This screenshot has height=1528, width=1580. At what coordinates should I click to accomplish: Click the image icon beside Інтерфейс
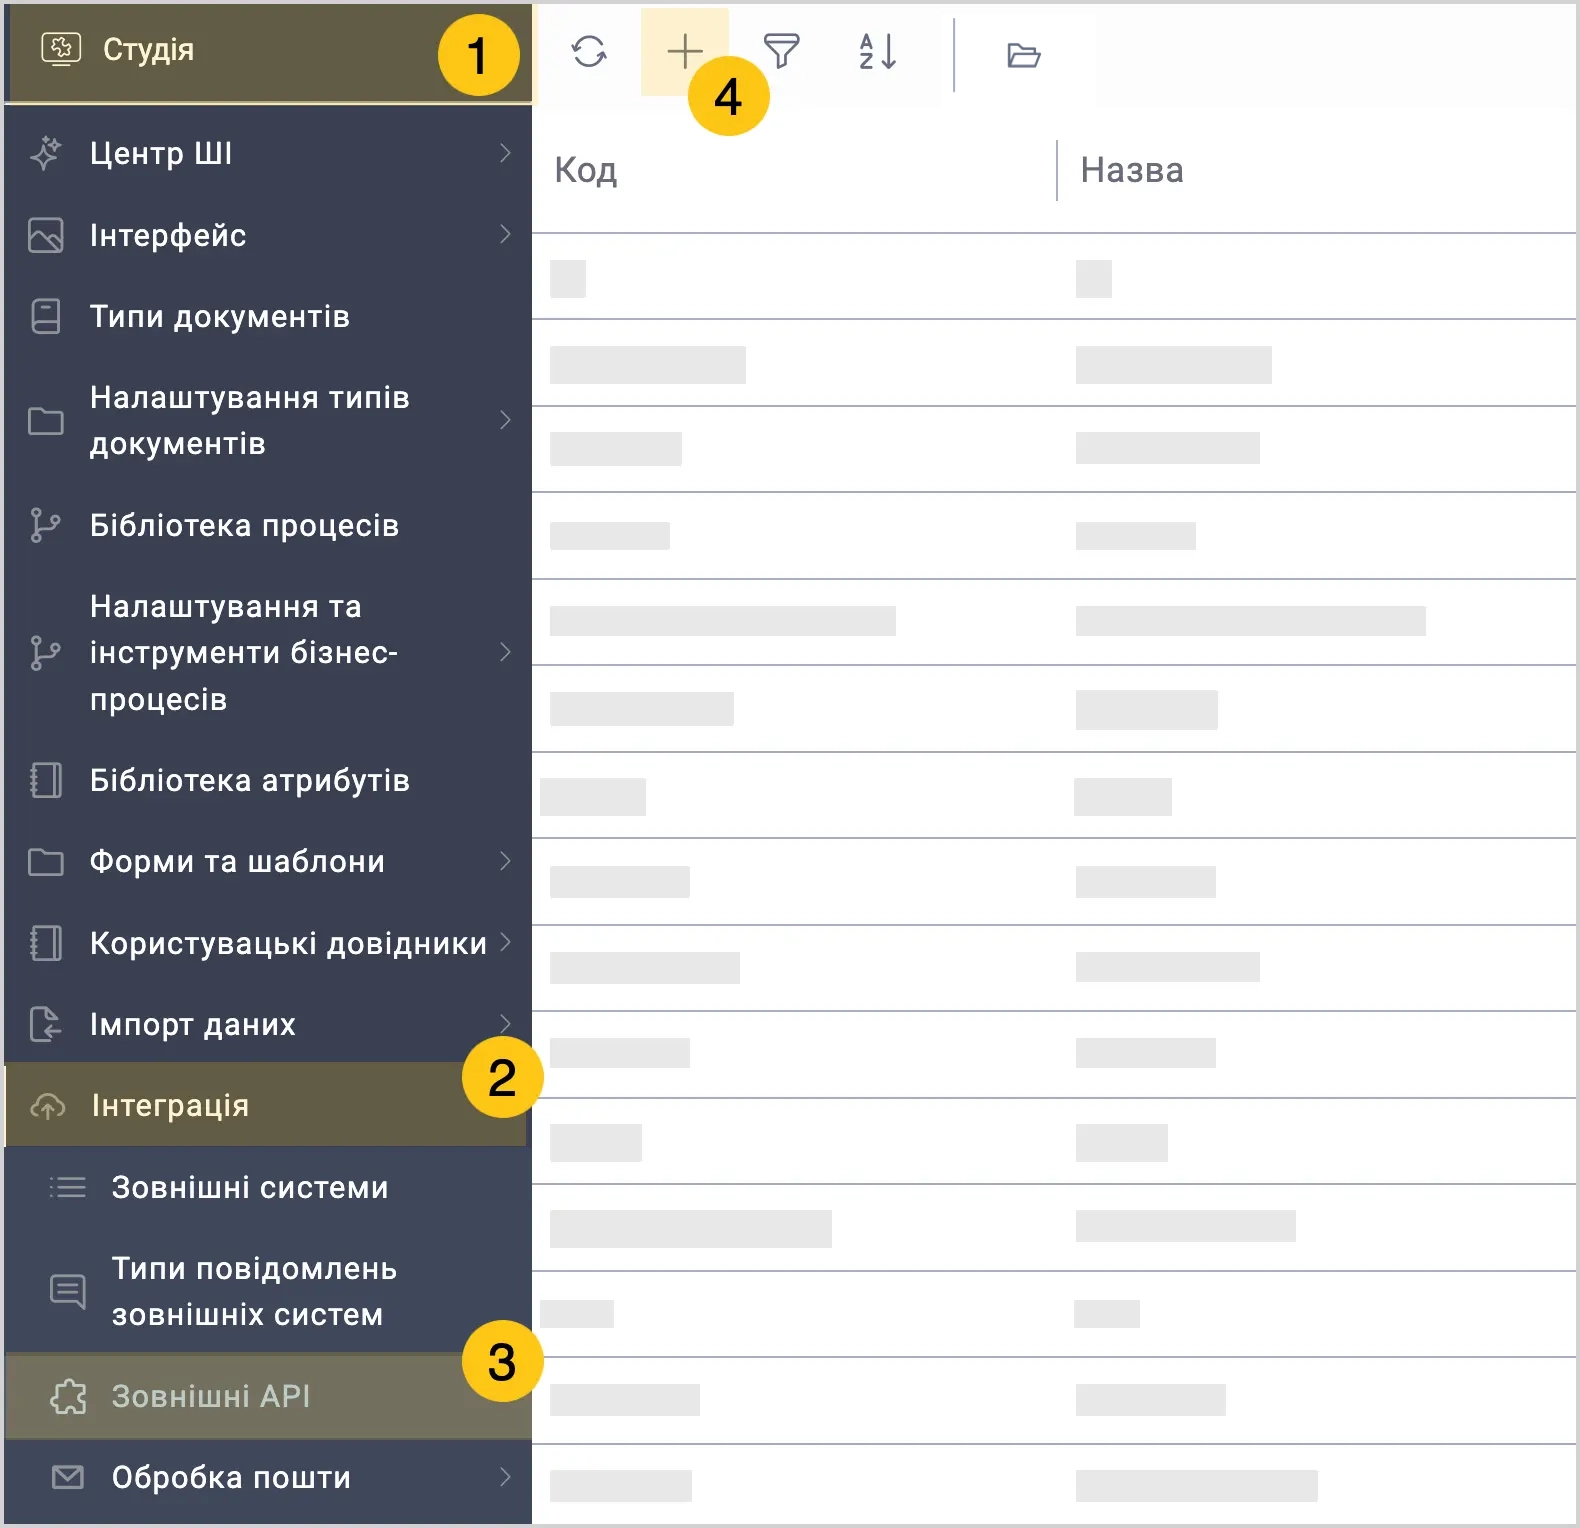tap(46, 235)
